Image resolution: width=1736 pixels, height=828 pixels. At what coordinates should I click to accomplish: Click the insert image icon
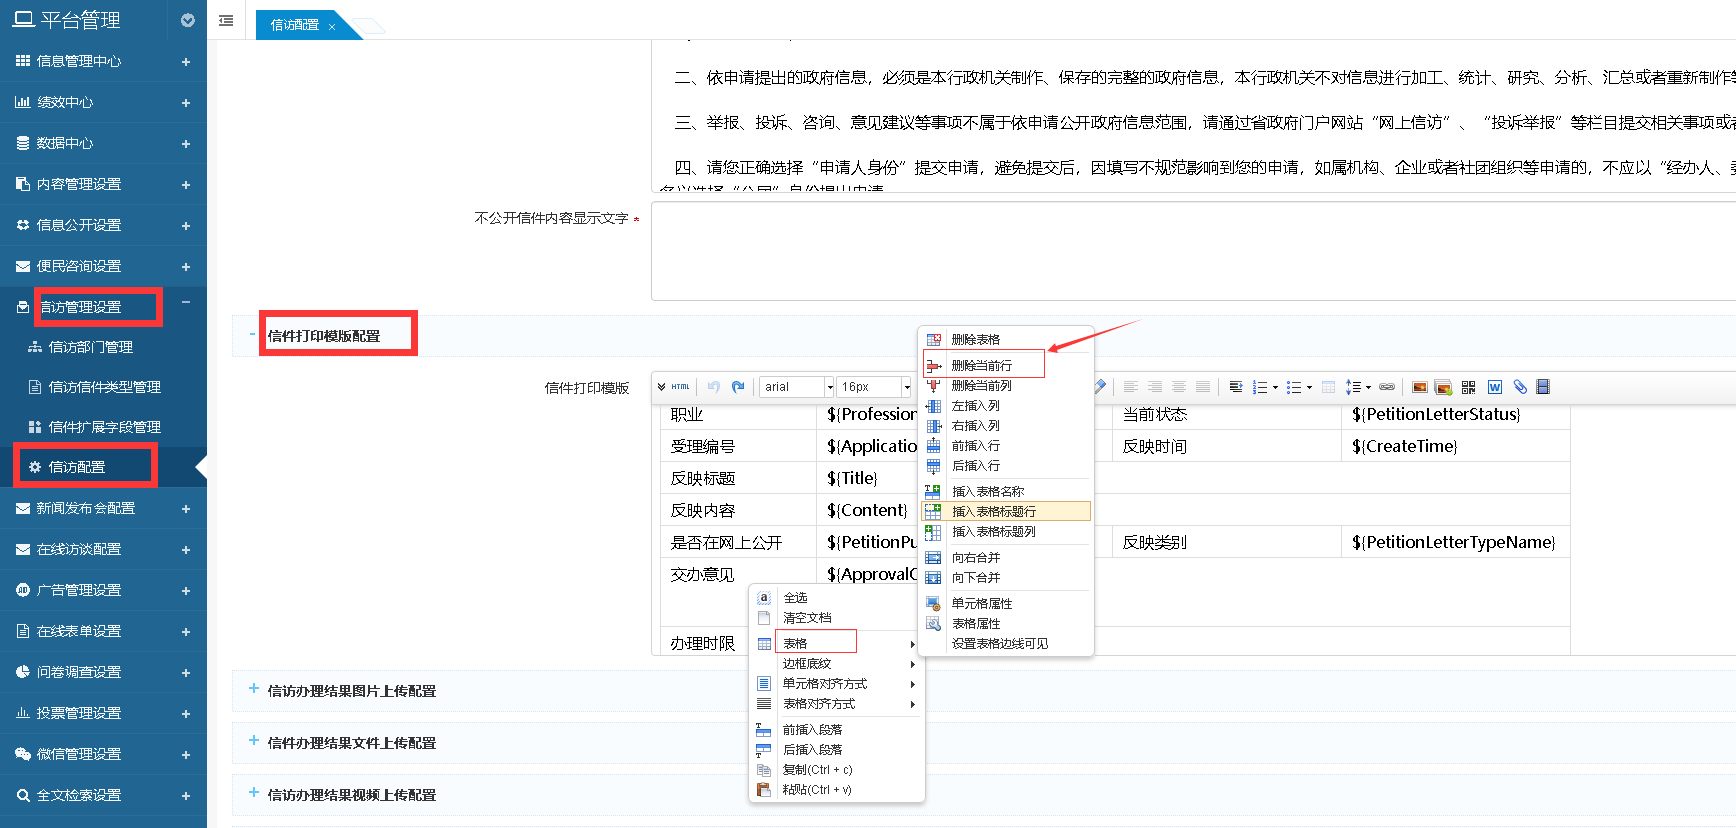(x=1419, y=387)
